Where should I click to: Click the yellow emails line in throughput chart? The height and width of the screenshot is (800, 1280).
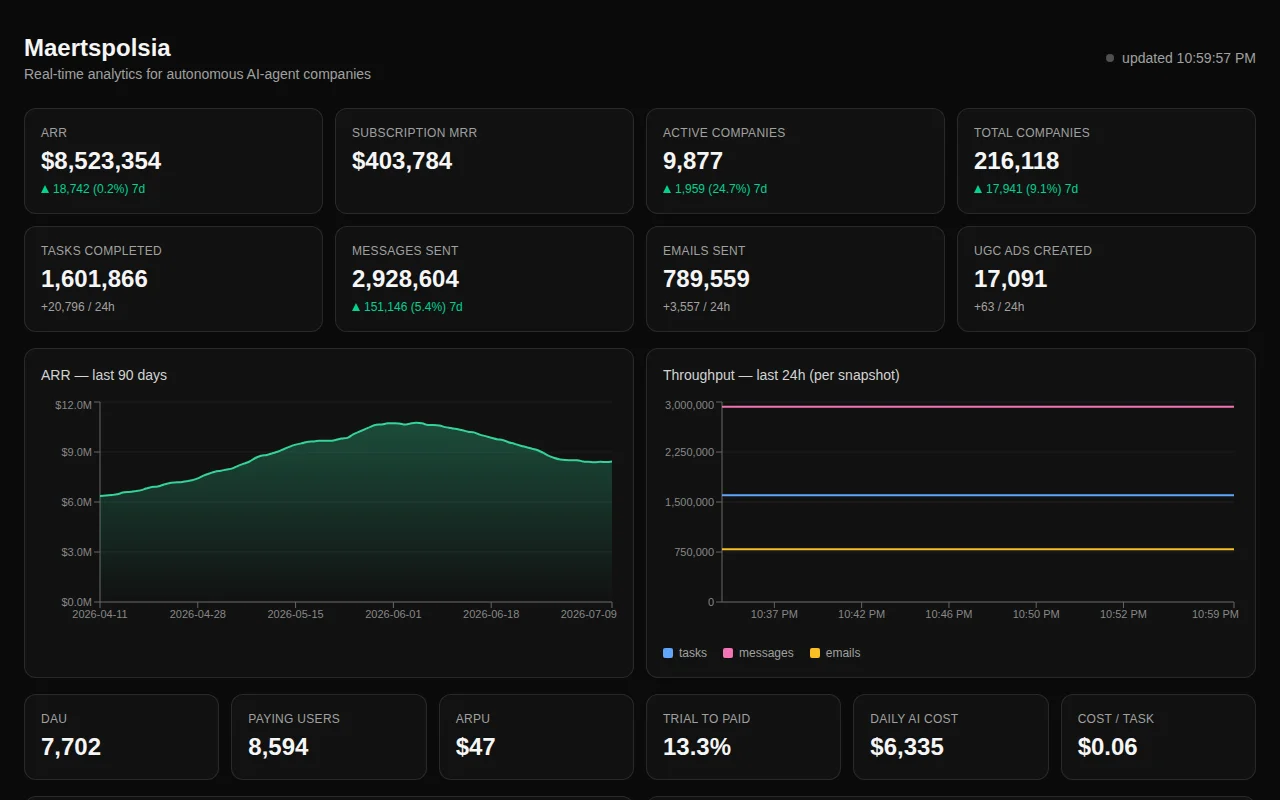(977, 549)
